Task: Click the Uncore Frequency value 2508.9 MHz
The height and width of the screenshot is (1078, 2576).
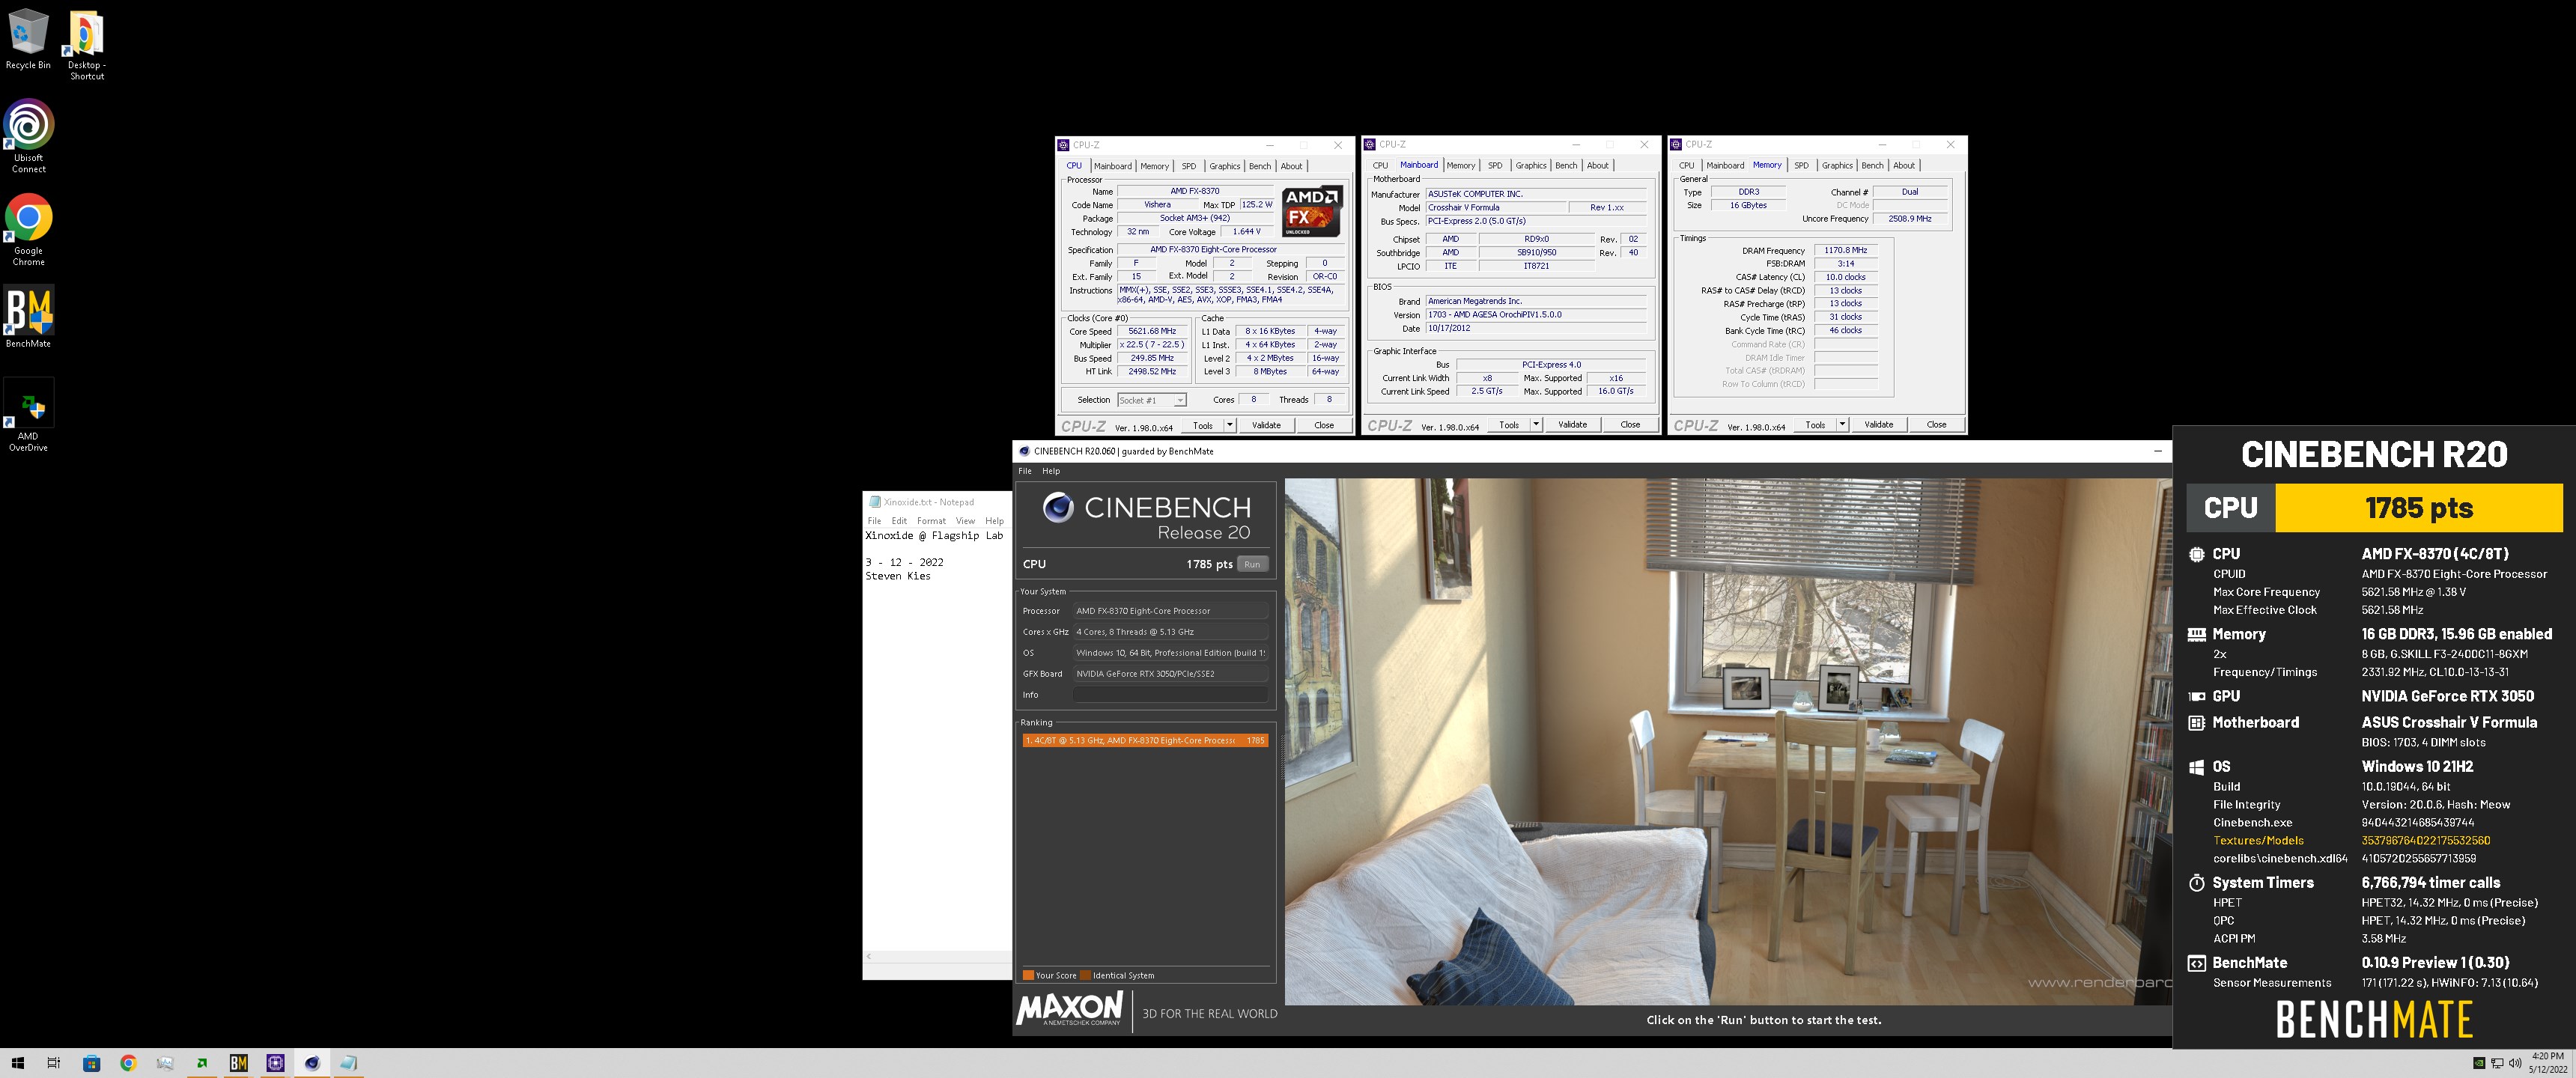Action: [1909, 219]
